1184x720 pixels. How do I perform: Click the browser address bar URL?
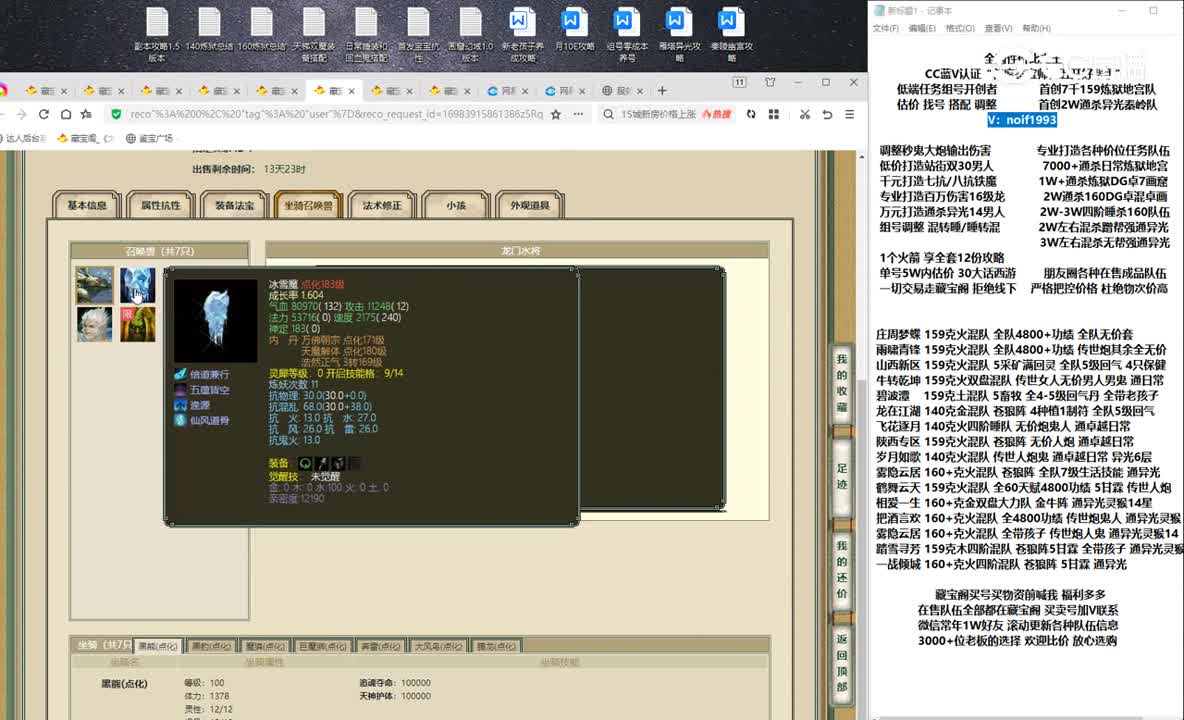[x=336, y=114]
